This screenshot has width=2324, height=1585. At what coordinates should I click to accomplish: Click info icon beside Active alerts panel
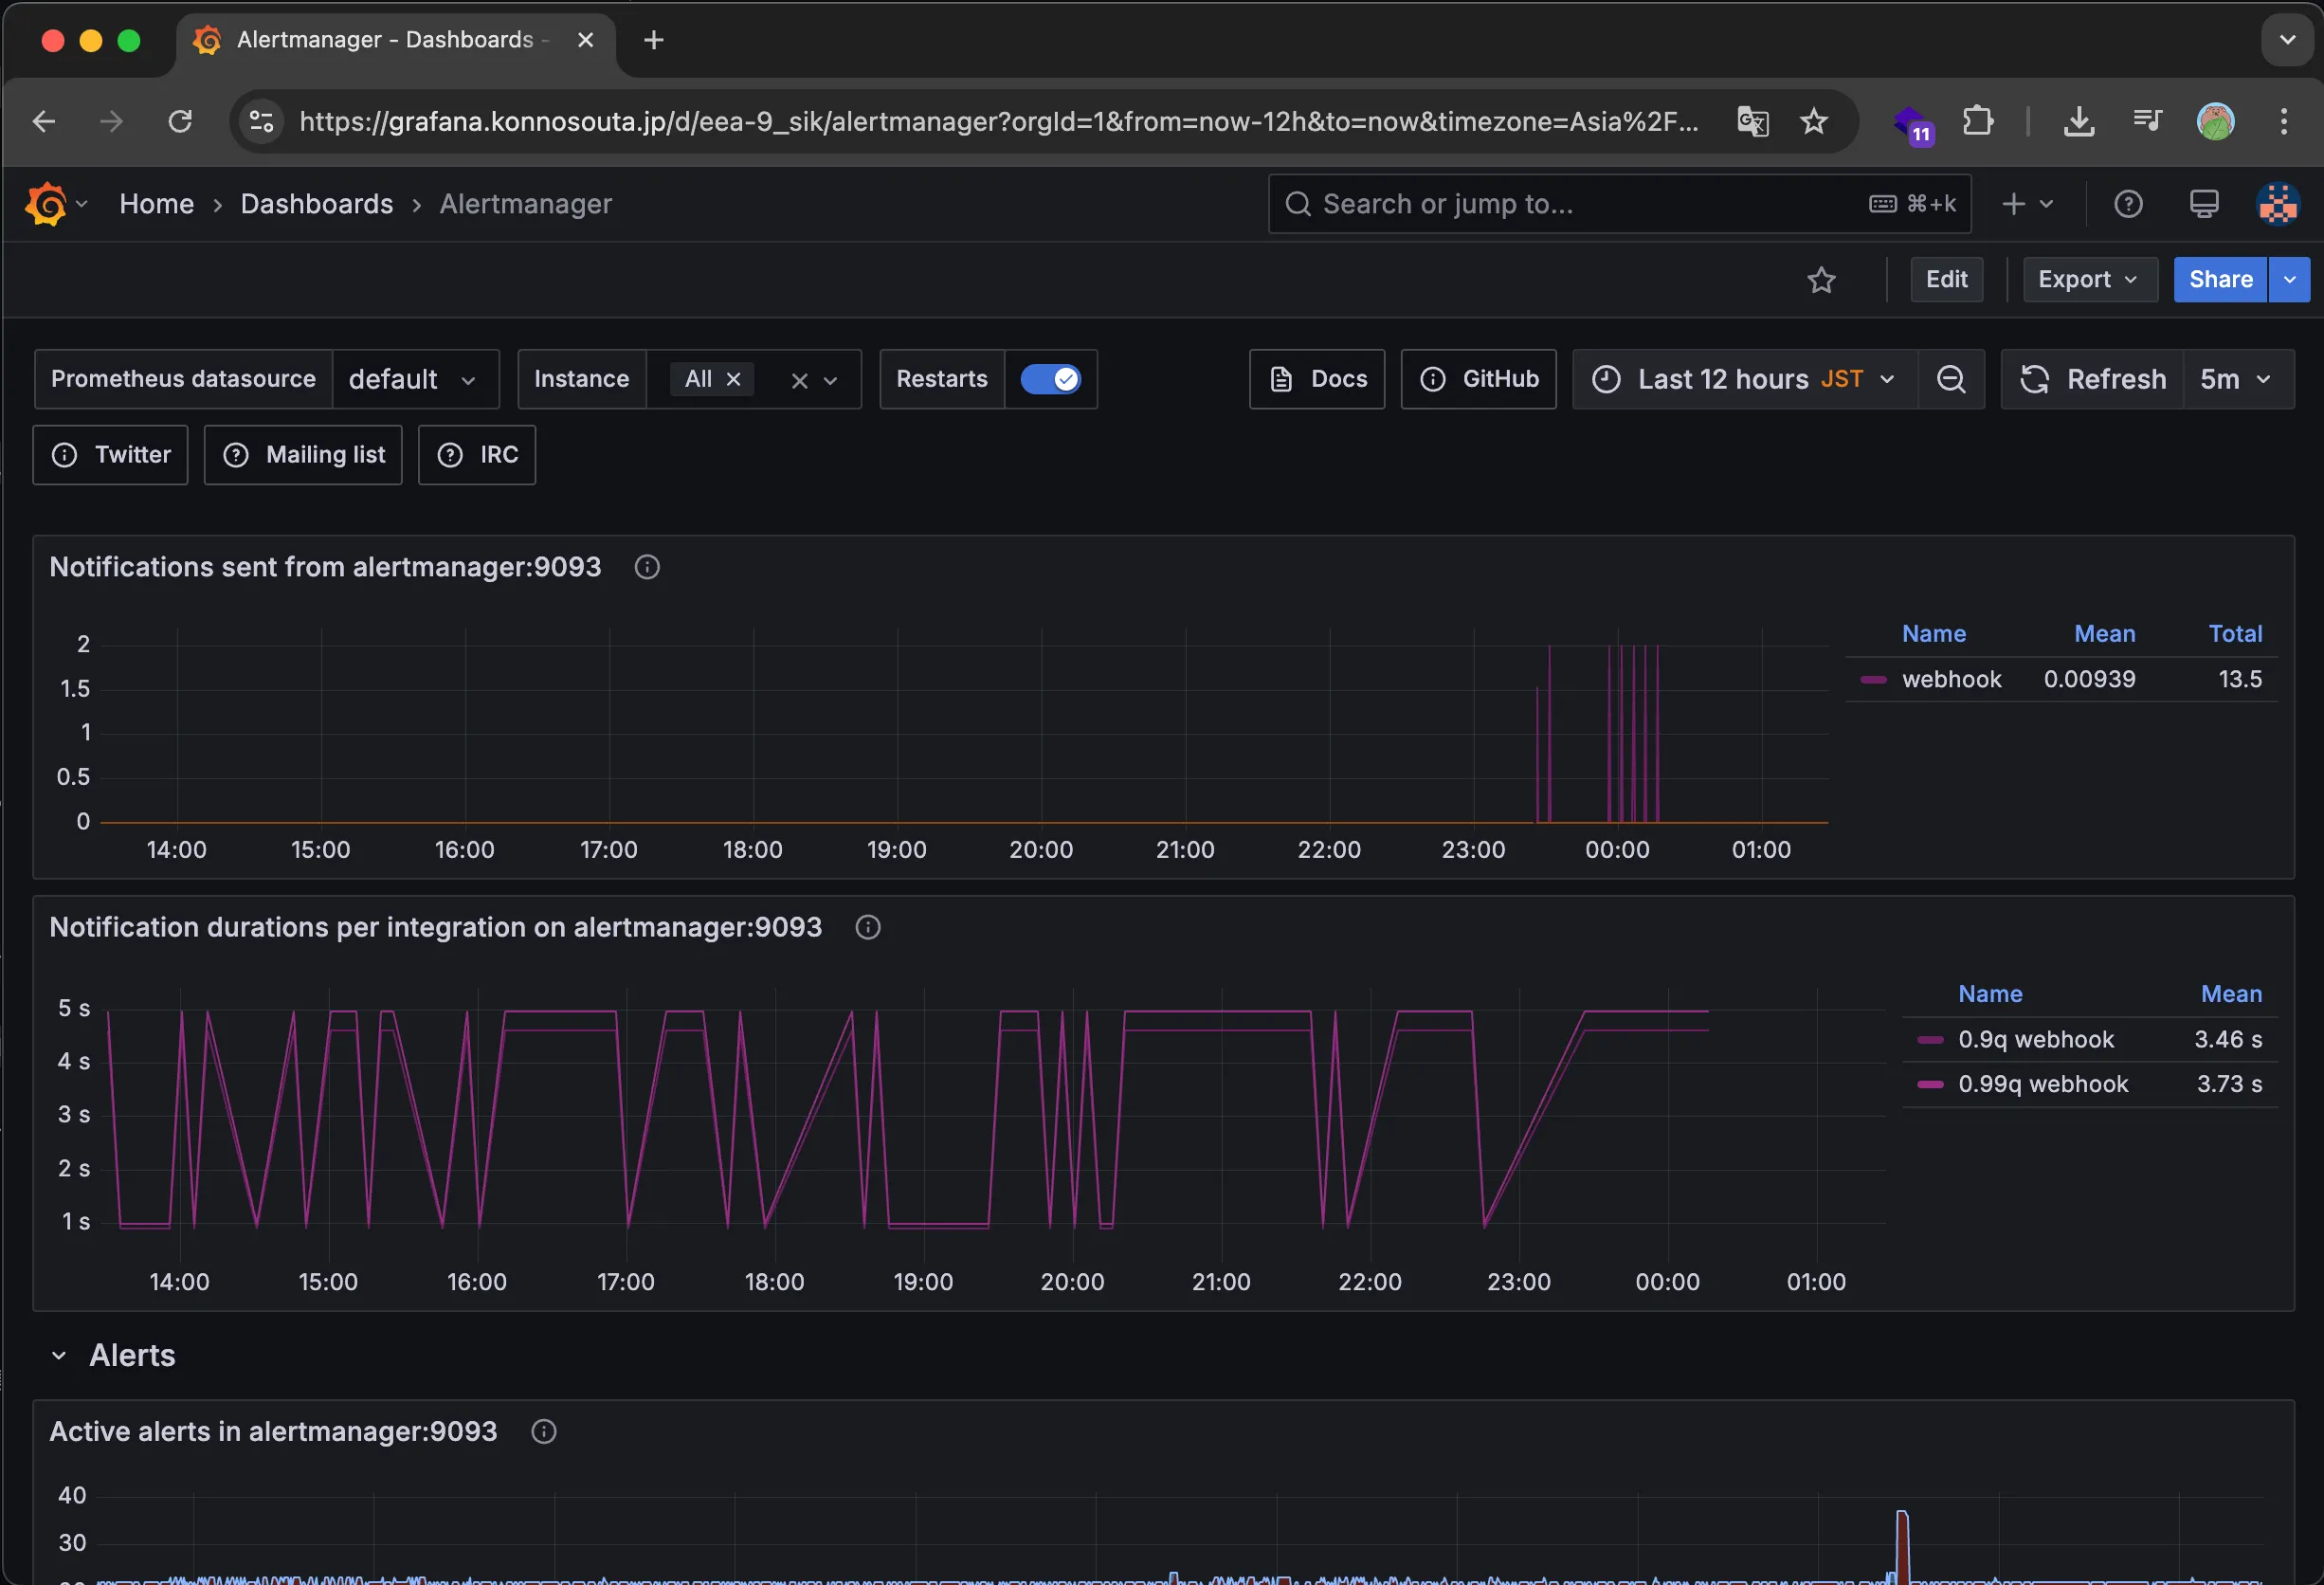[x=543, y=1431]
